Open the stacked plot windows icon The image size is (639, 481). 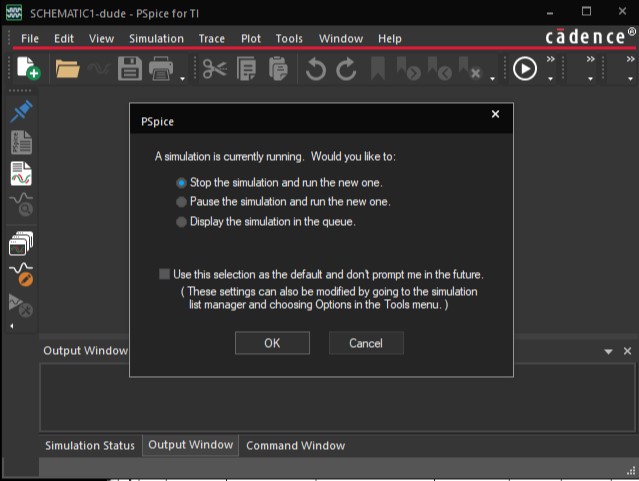pyautogui.click(x=21, y=243)
